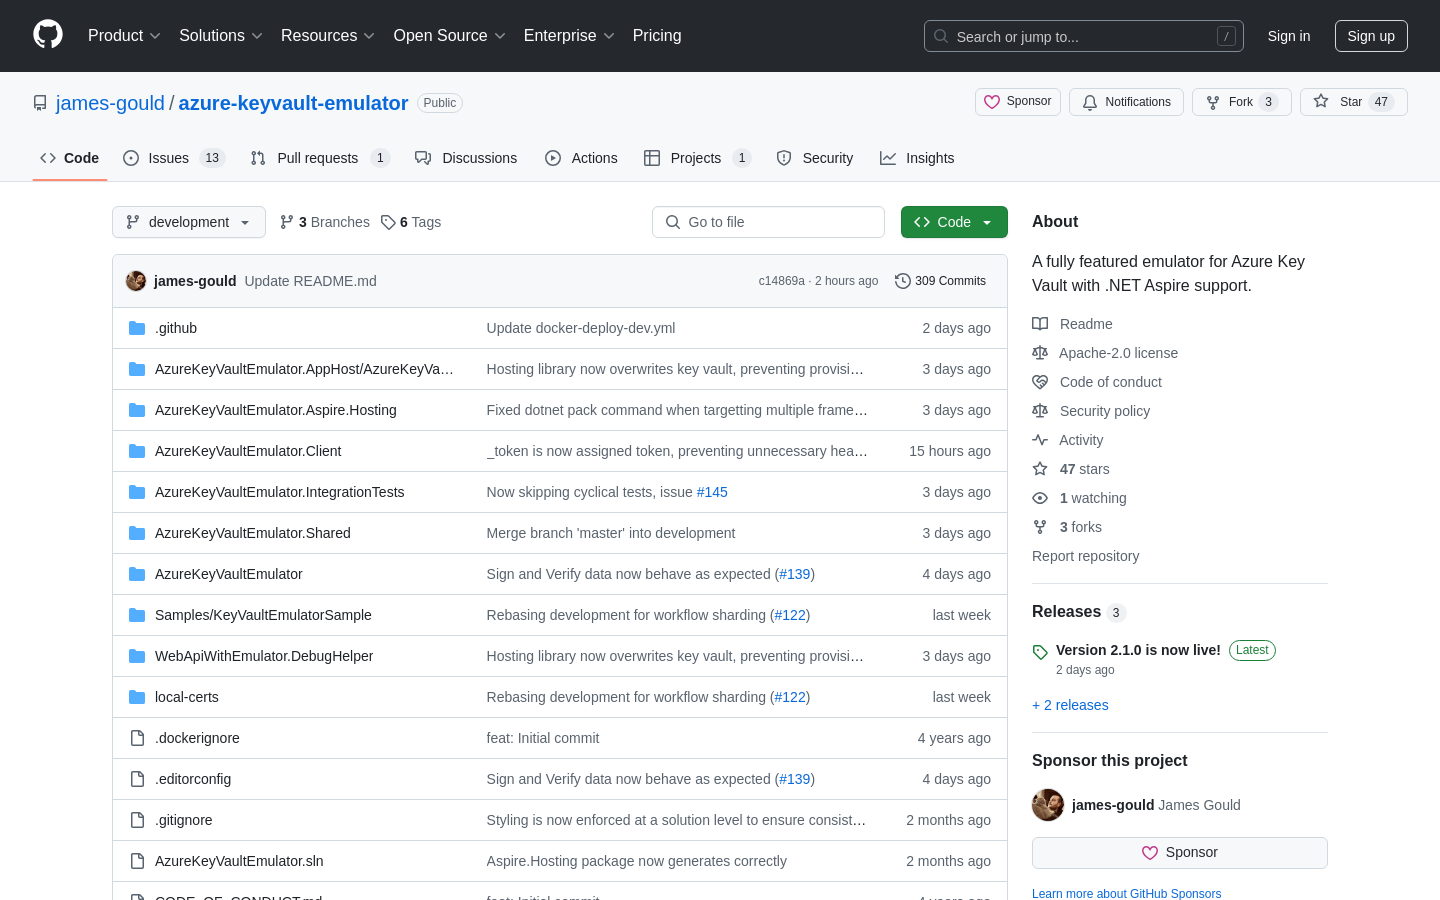The height and width of the screenshot is (900, 1440).
Task: Open issue #145 link
Action: (712, 492)
